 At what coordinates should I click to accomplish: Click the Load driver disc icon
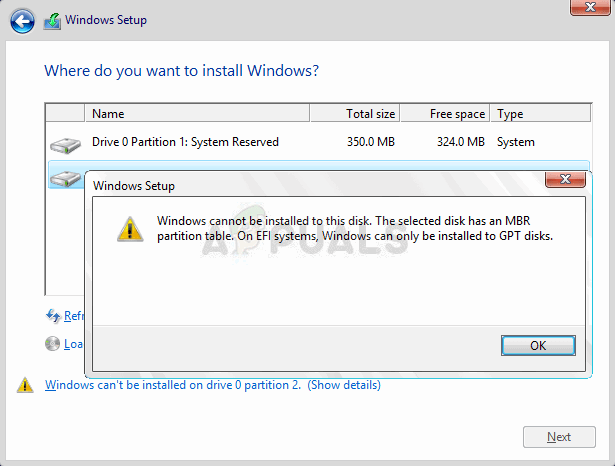[x=53, y=344]
